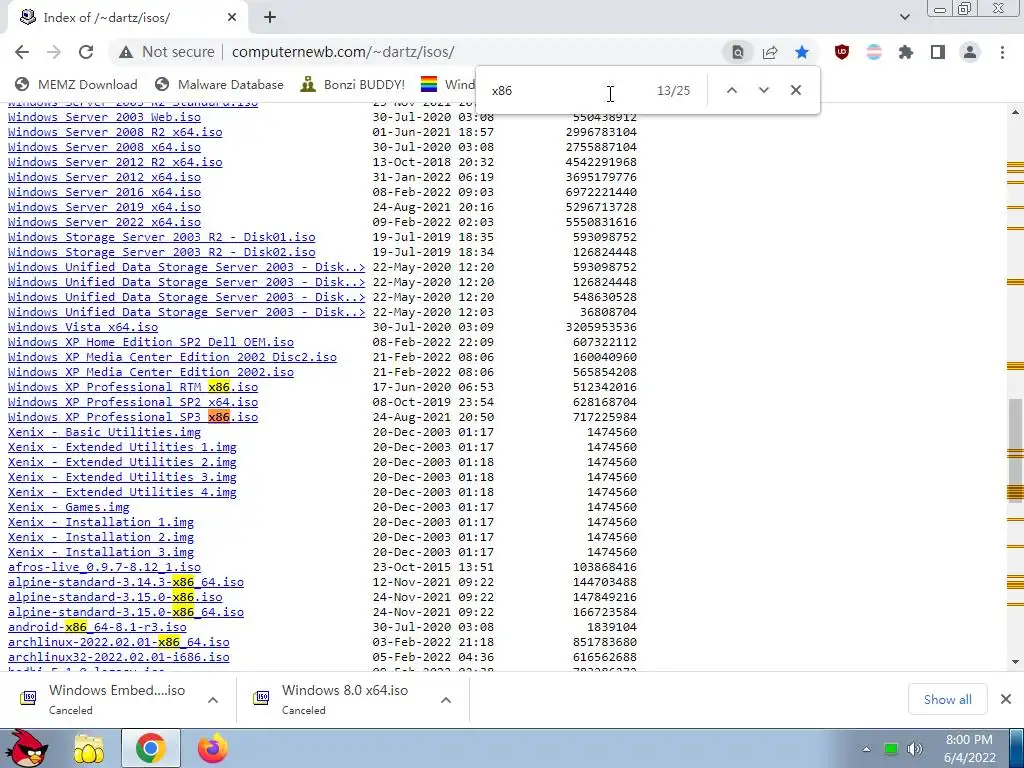Click Windows Vista x64.iso link
The width and height of the screenshot is (1024, 768).
[83, 327]
